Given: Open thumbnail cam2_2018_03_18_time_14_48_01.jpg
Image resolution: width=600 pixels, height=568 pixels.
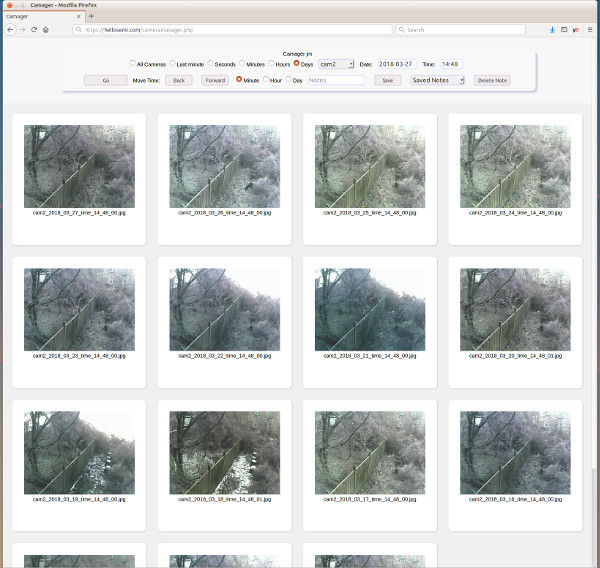Looking at the screenshot, I should click(x=225, y=453).
